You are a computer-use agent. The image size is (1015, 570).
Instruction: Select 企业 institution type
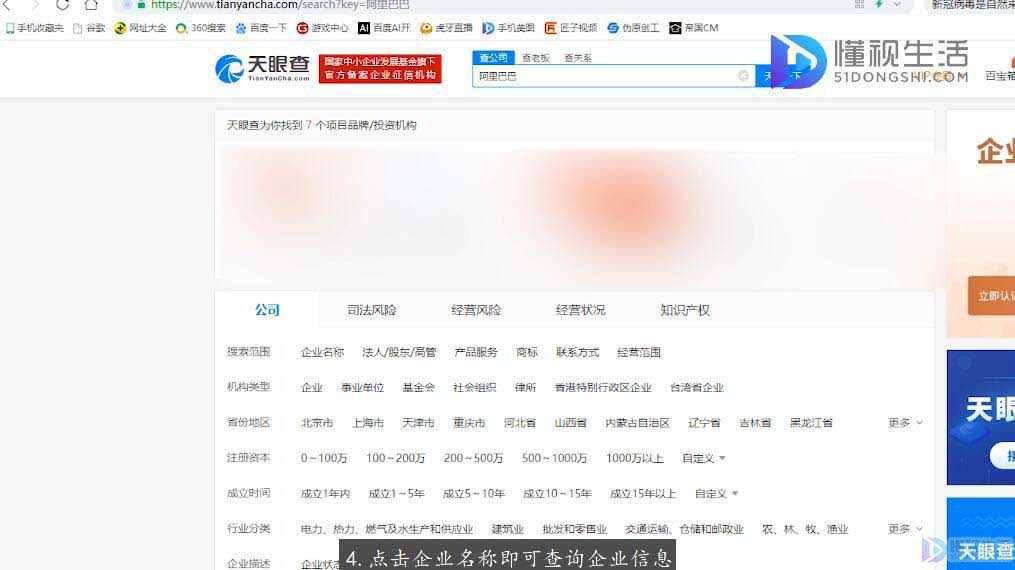[x=311, y=388]
